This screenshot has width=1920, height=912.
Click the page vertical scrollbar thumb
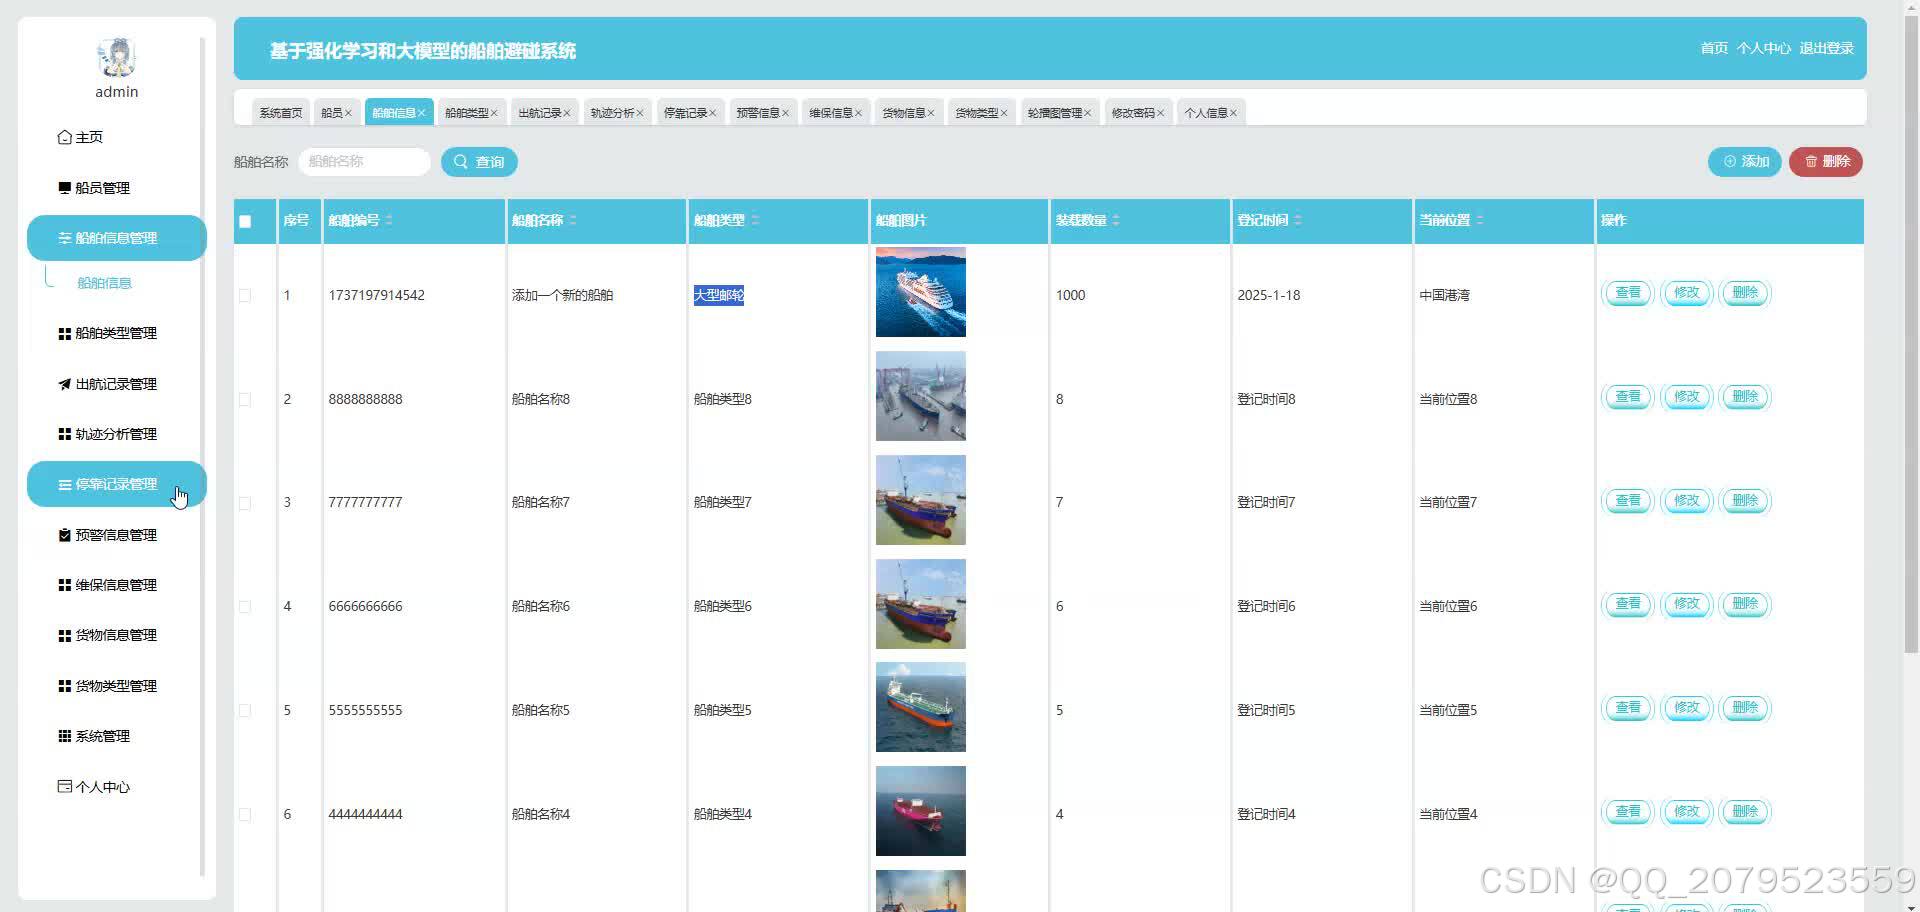click(x=1911, y=336)
